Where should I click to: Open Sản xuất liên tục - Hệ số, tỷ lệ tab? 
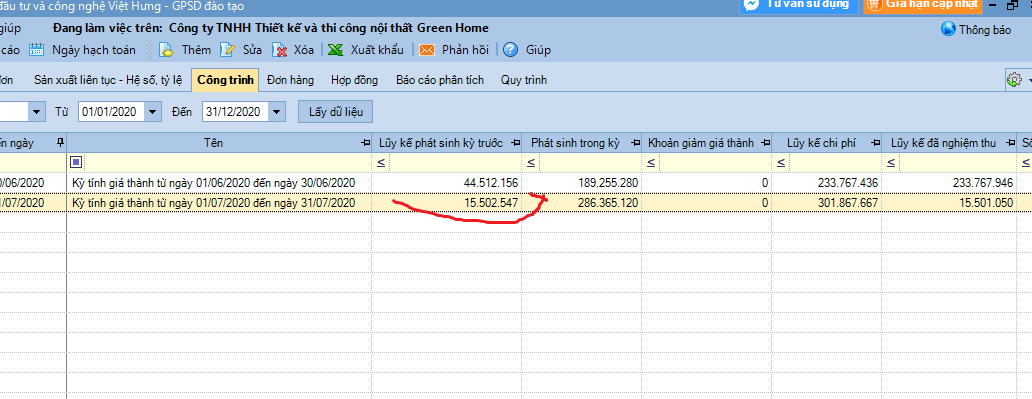click(x=108, y=80)
